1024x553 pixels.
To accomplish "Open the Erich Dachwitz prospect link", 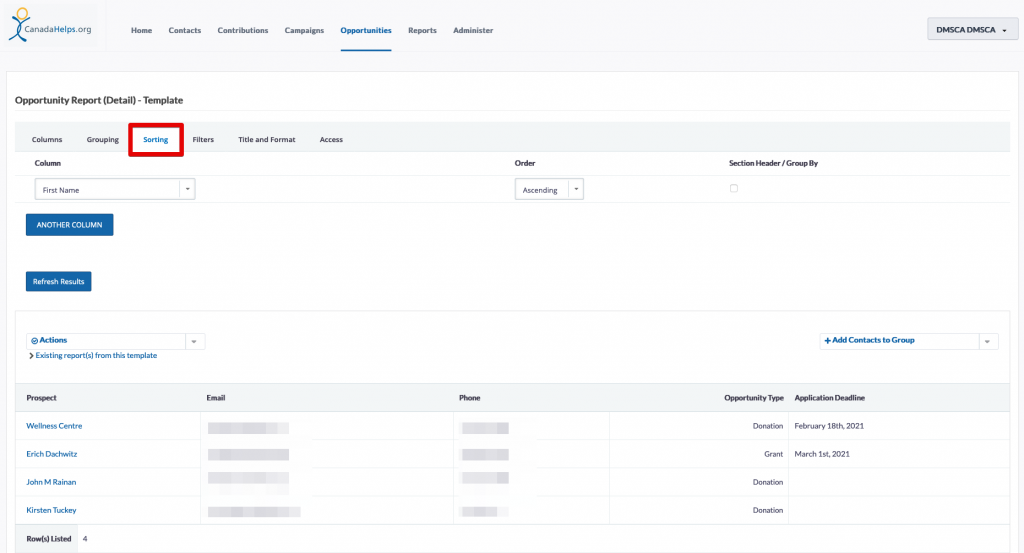I will (52, 454).
